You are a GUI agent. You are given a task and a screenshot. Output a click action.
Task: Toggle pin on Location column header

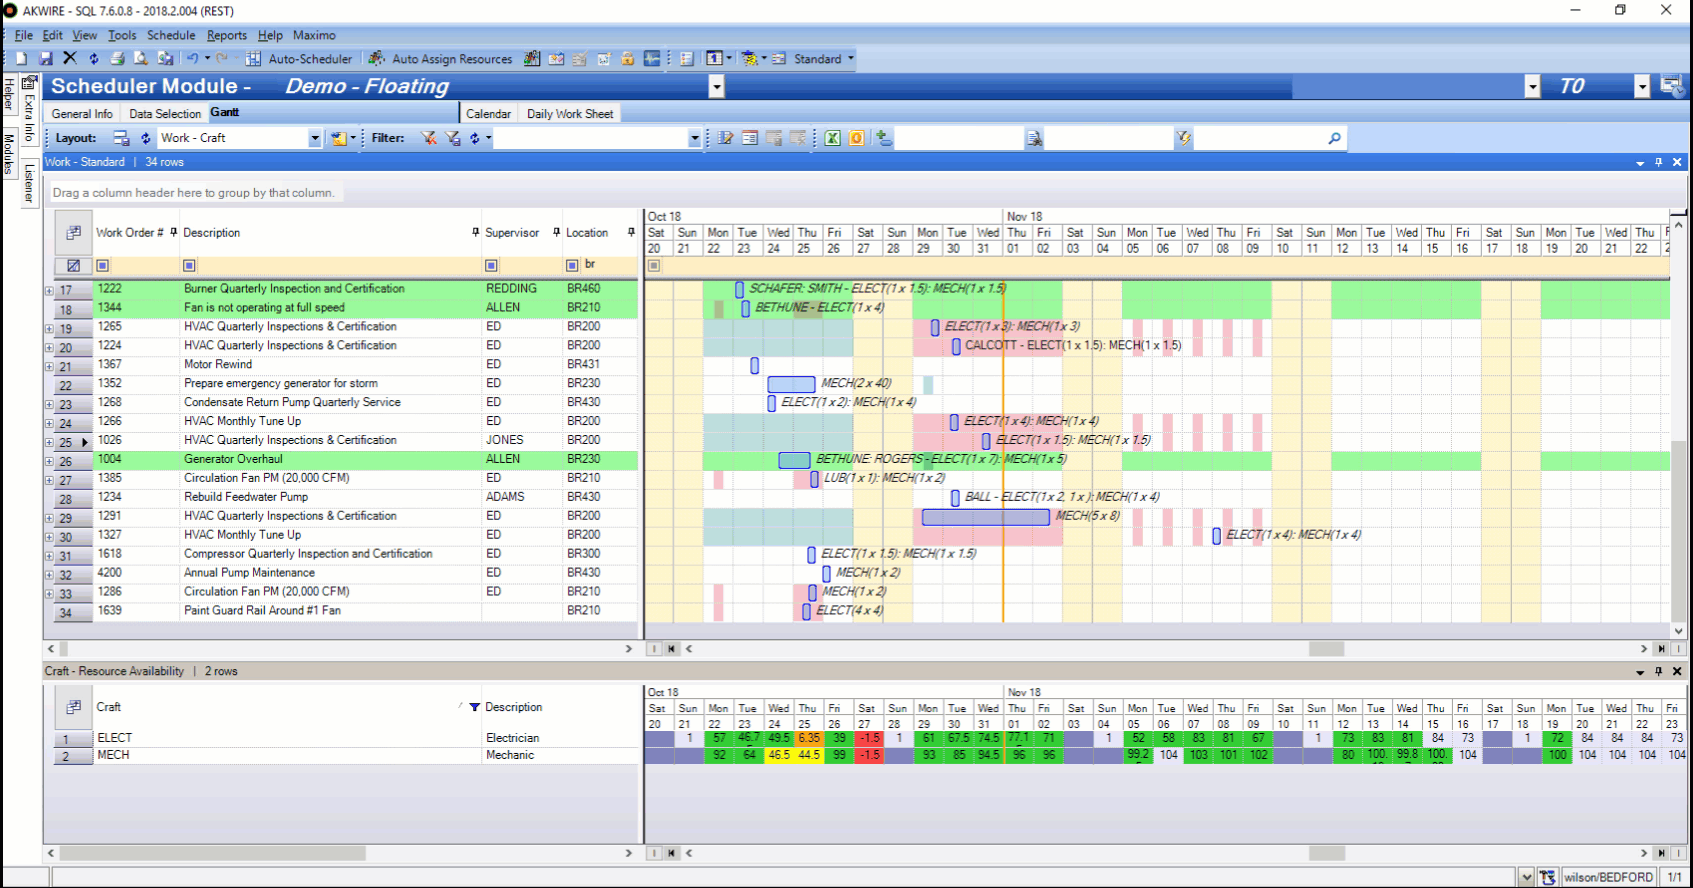(631, 232)
